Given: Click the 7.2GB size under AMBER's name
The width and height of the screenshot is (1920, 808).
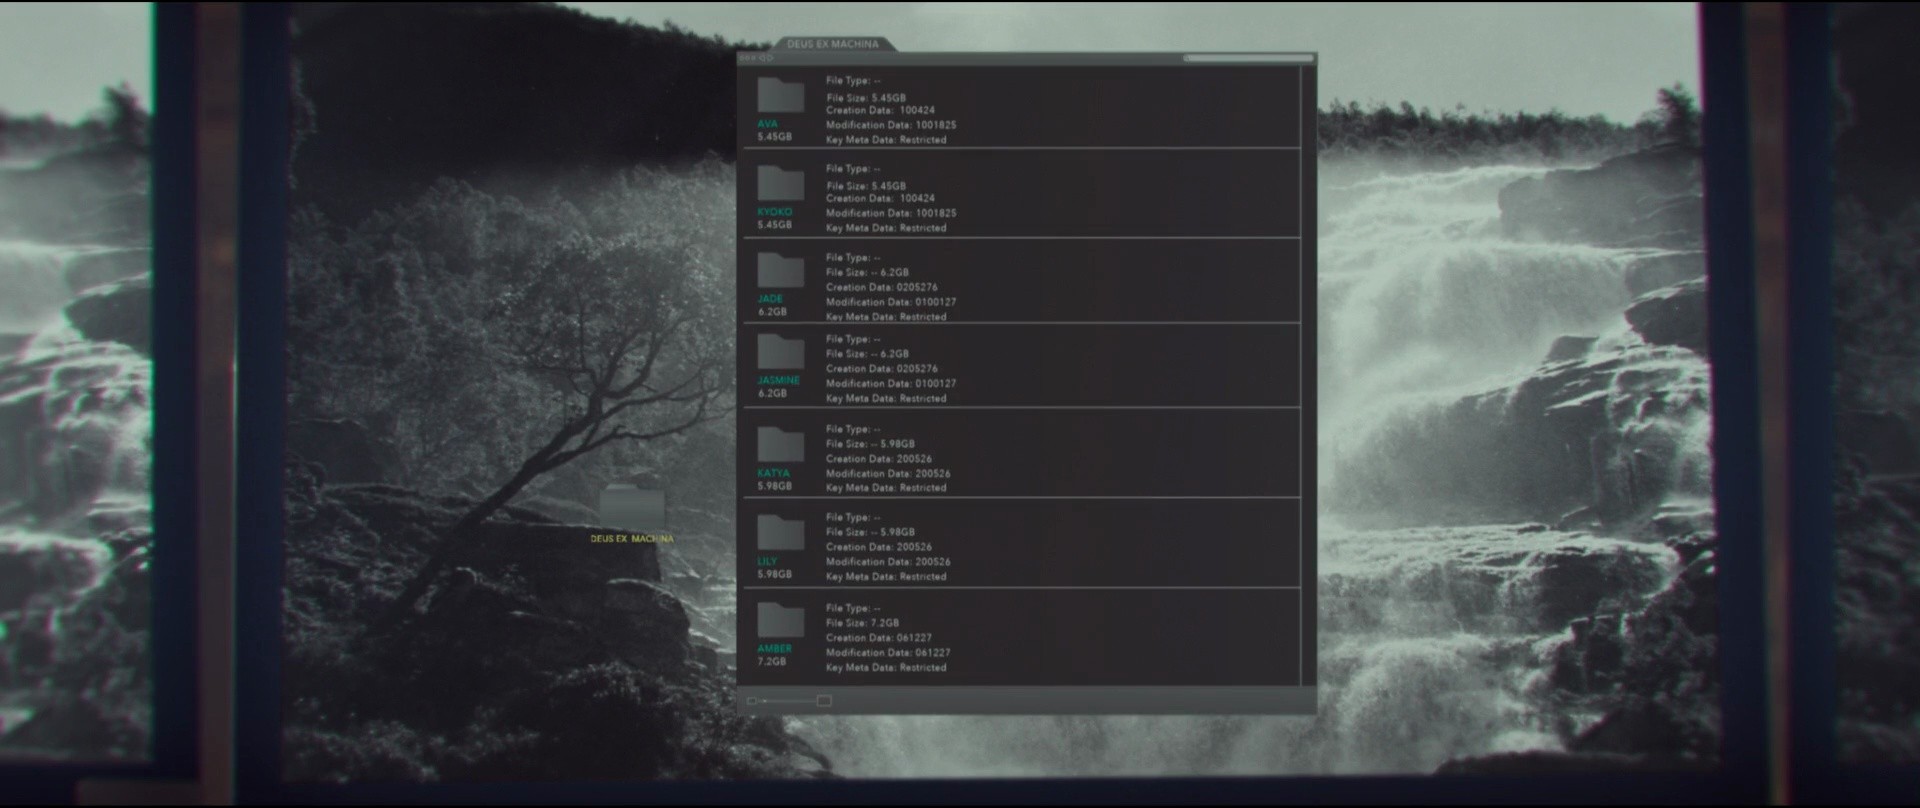Looking at the screenshot, I should coord(771,662).
